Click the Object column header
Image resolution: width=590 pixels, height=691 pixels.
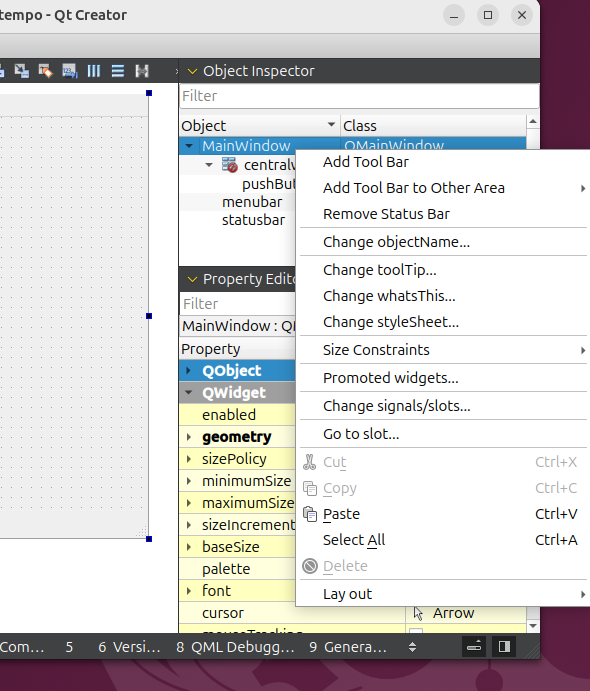point(260,126)
